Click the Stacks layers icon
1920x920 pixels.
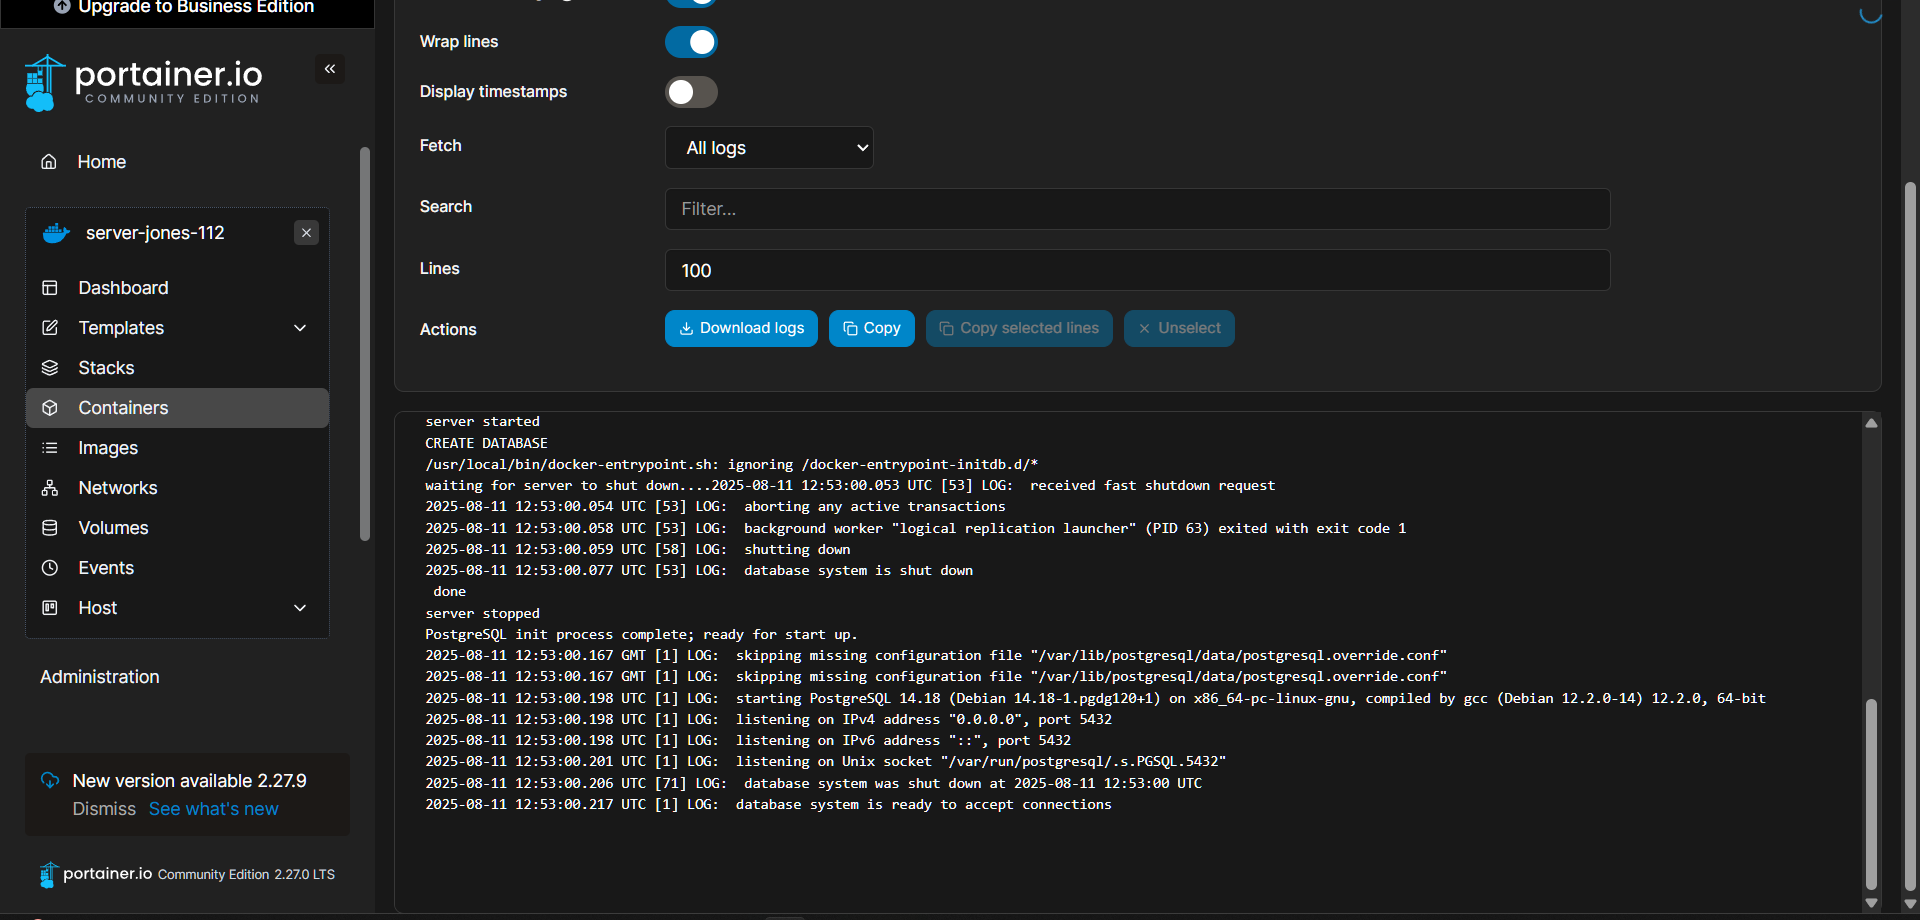click(50, 368)
